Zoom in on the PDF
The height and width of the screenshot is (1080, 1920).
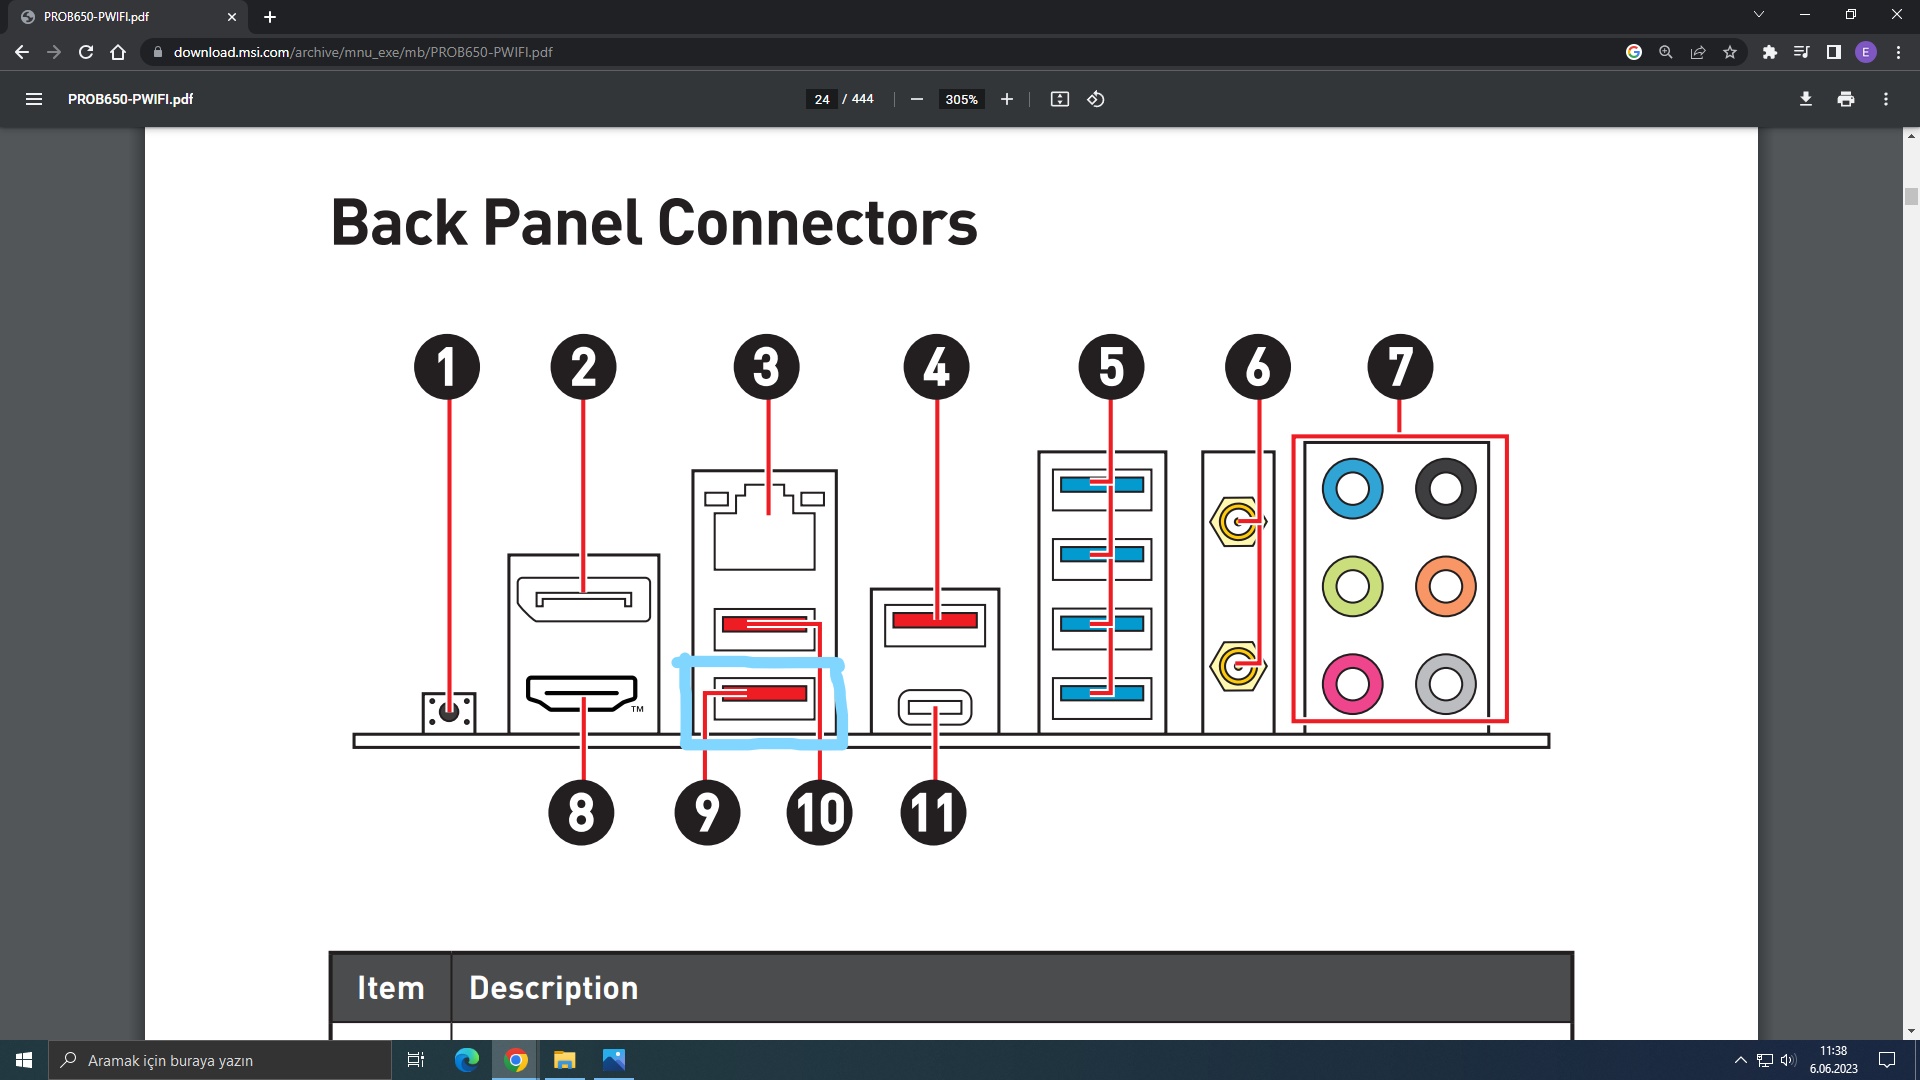coord(1007,99)
